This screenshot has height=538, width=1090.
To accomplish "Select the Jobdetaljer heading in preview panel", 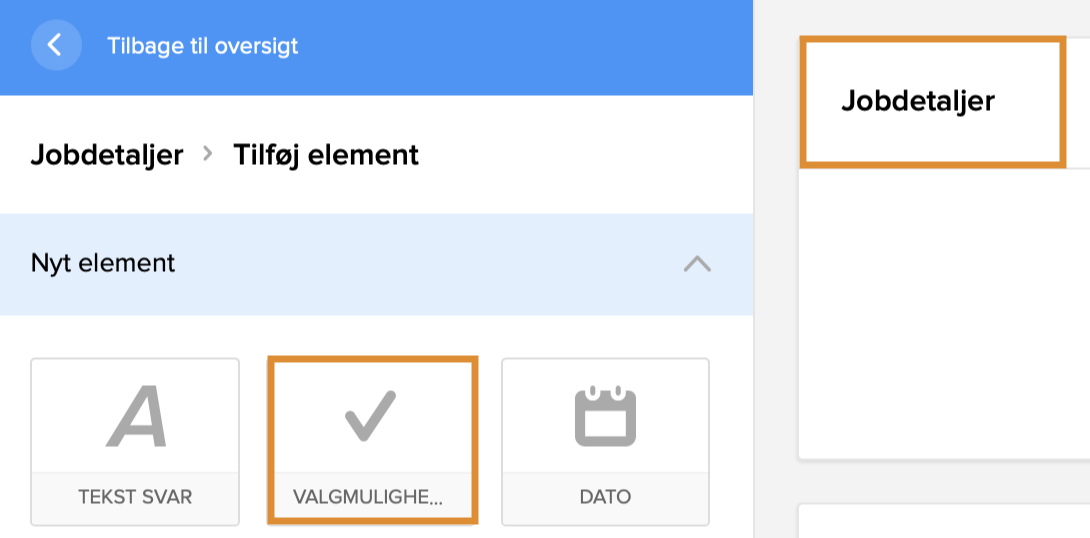I will (918, 101).
